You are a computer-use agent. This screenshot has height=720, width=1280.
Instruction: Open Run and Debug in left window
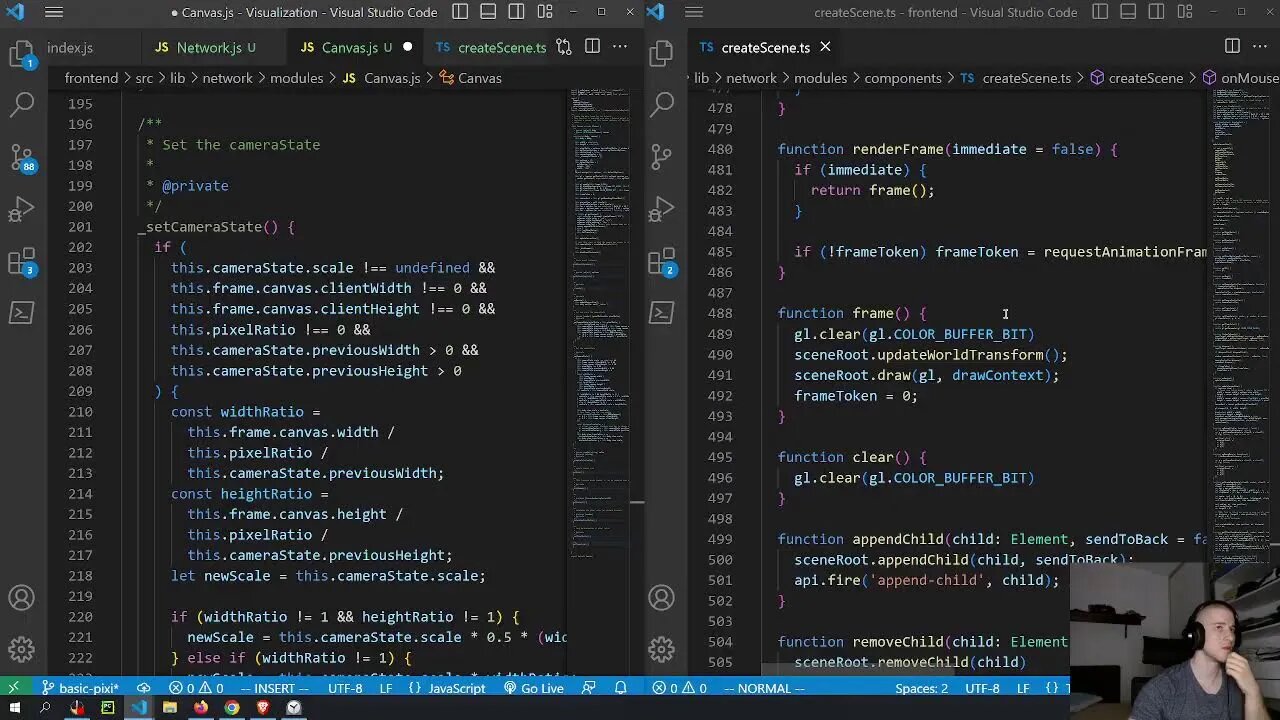tap(22, 211)
